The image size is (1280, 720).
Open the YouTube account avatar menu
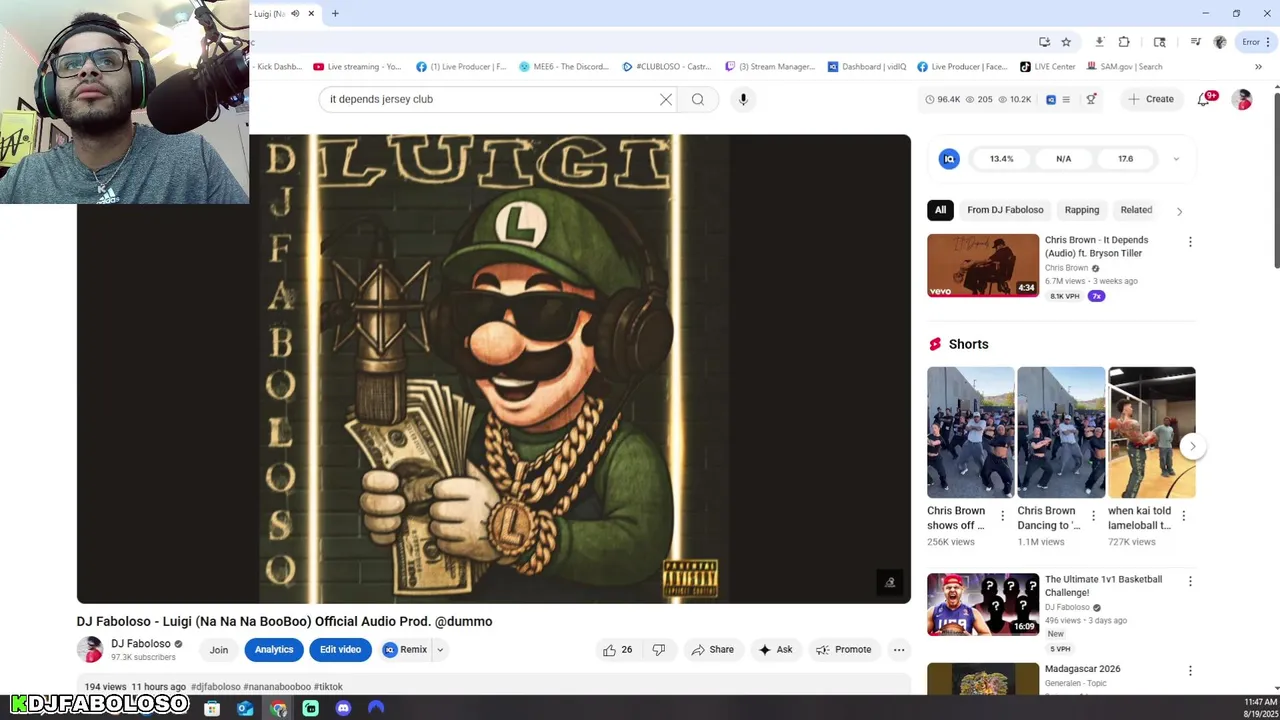click(x=1242, y=99)
